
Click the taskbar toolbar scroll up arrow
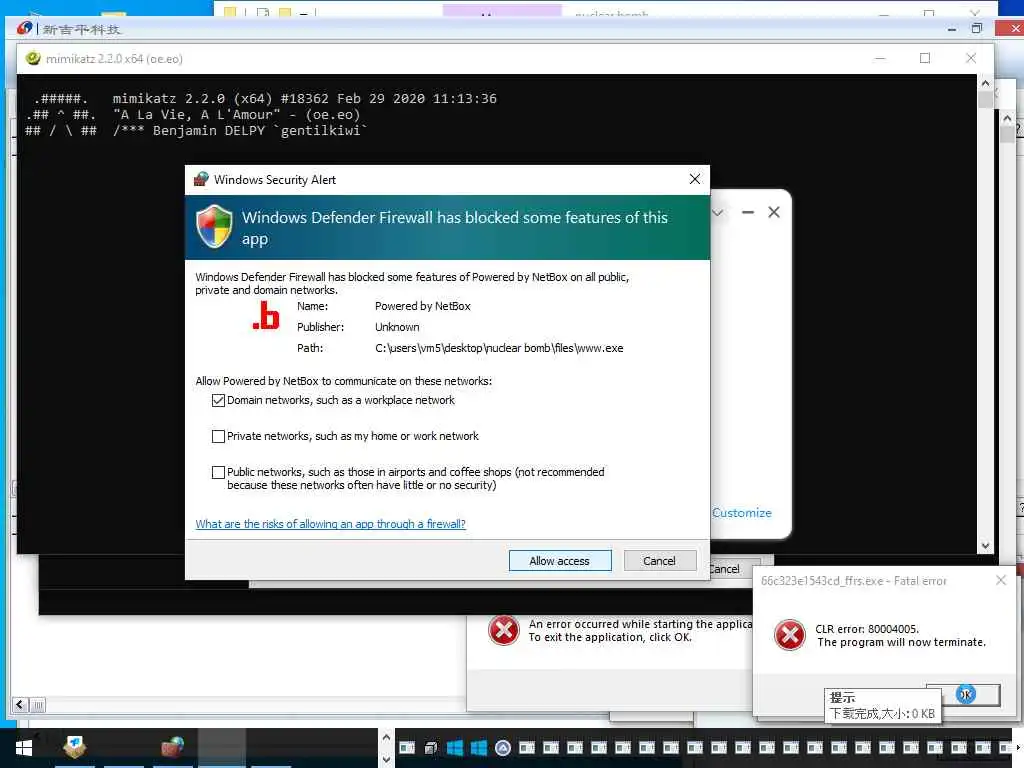(386, 737)
